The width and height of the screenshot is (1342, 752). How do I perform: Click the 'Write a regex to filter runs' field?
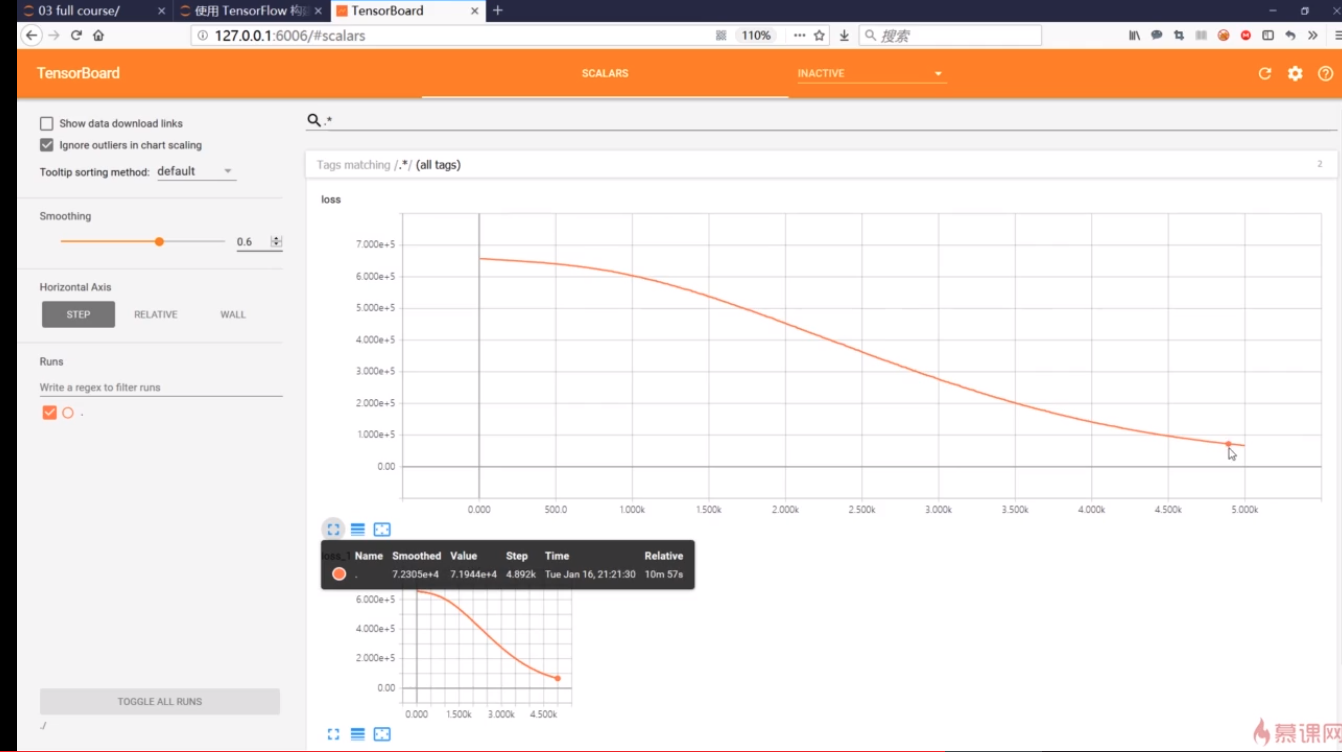tap(161, 387)
